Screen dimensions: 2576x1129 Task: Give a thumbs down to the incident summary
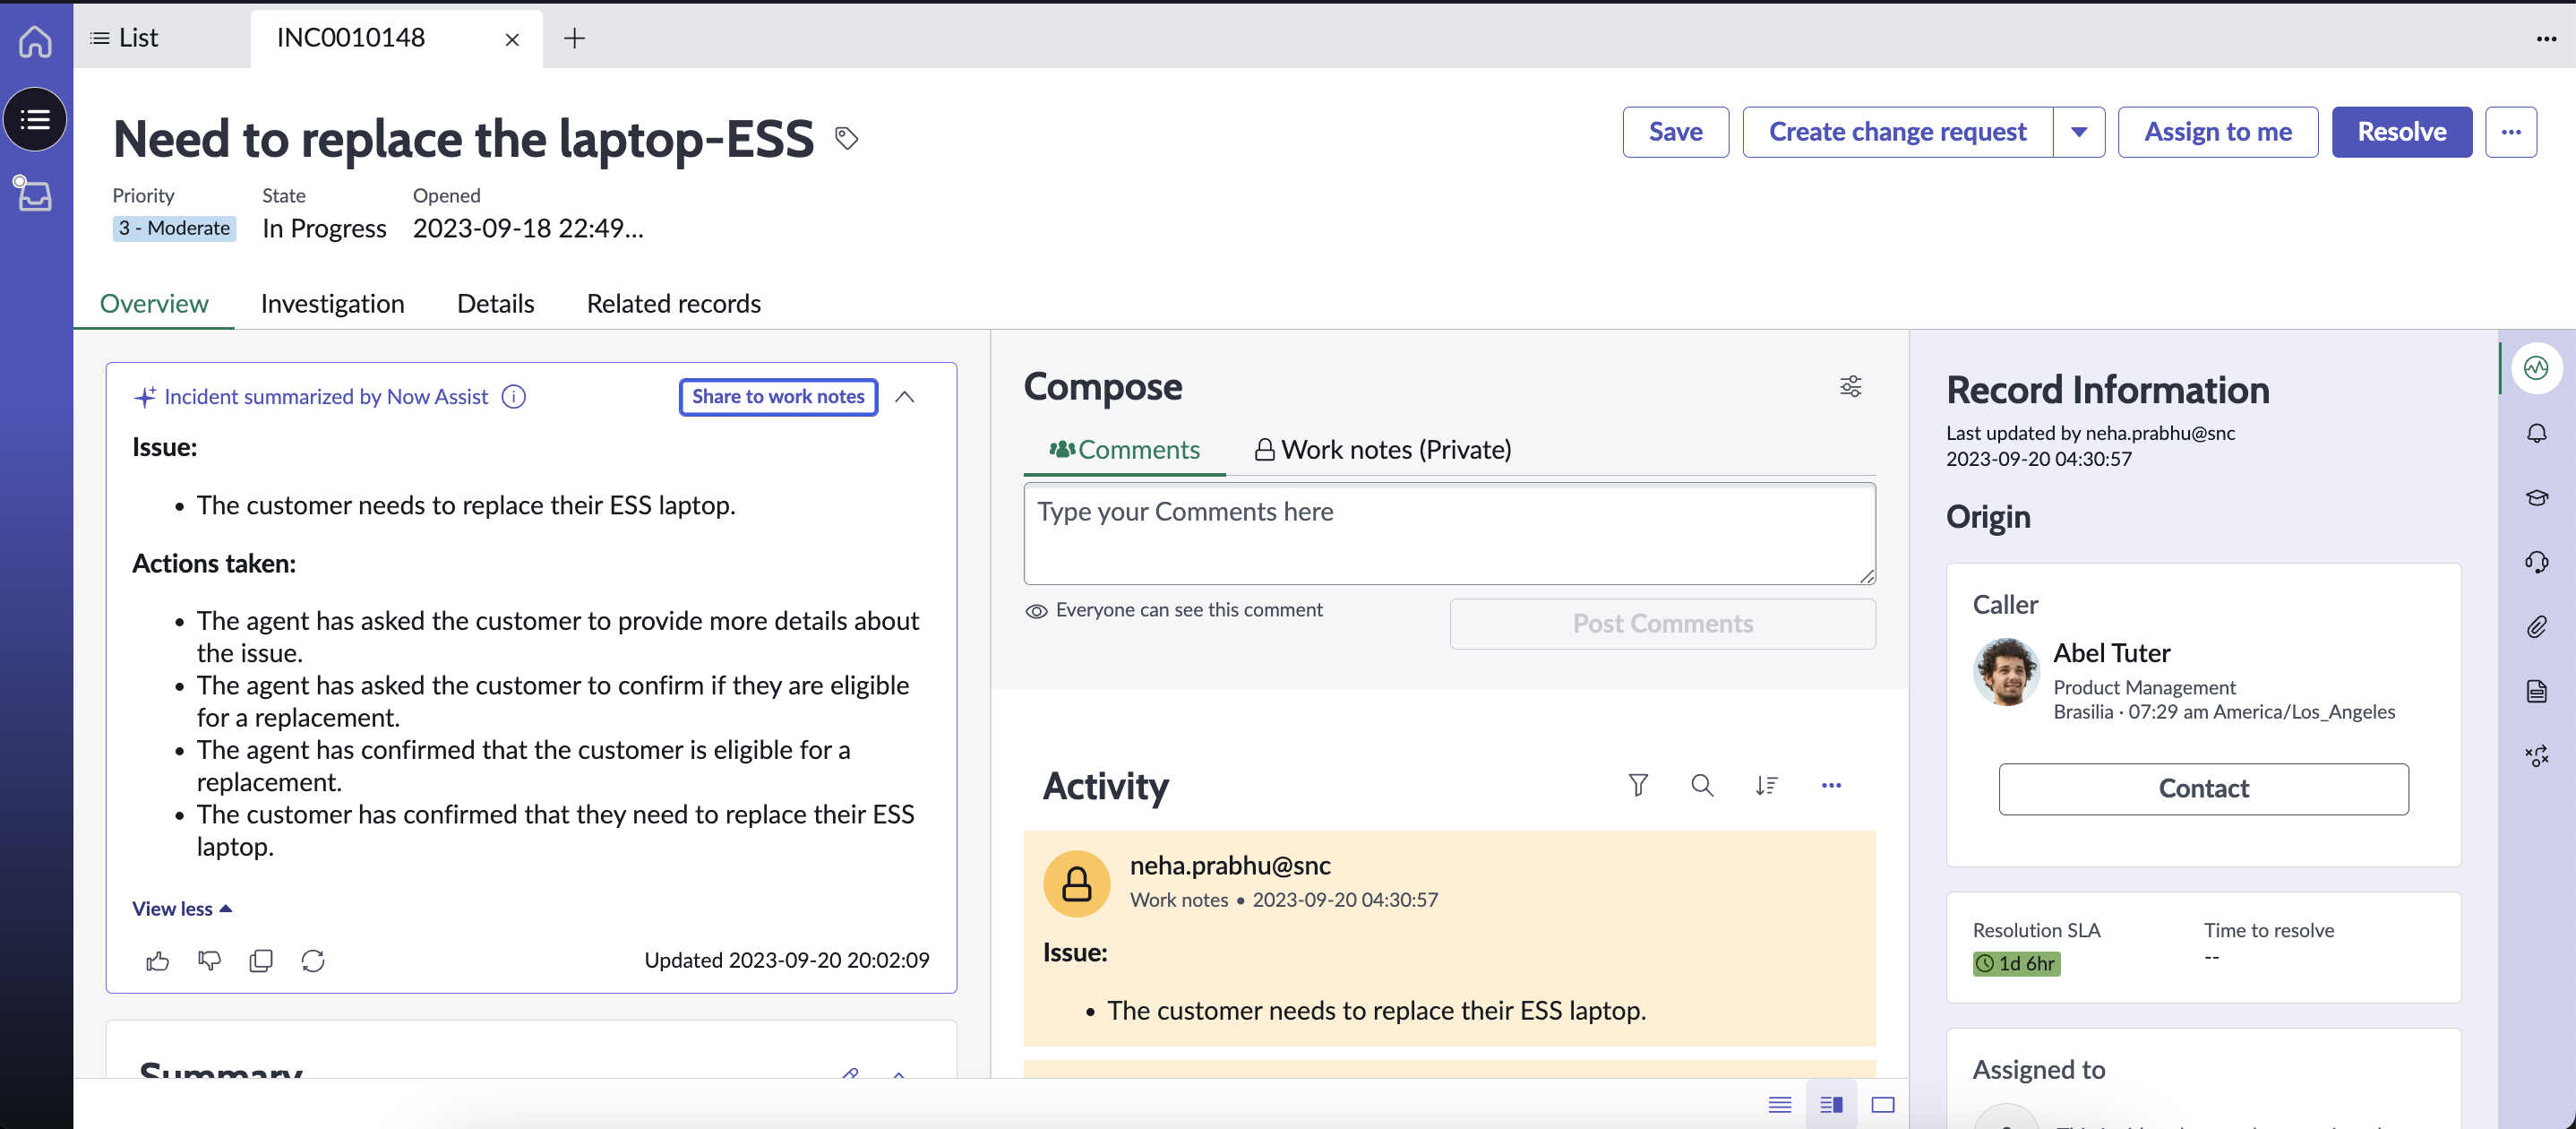(x=209, y=960)
